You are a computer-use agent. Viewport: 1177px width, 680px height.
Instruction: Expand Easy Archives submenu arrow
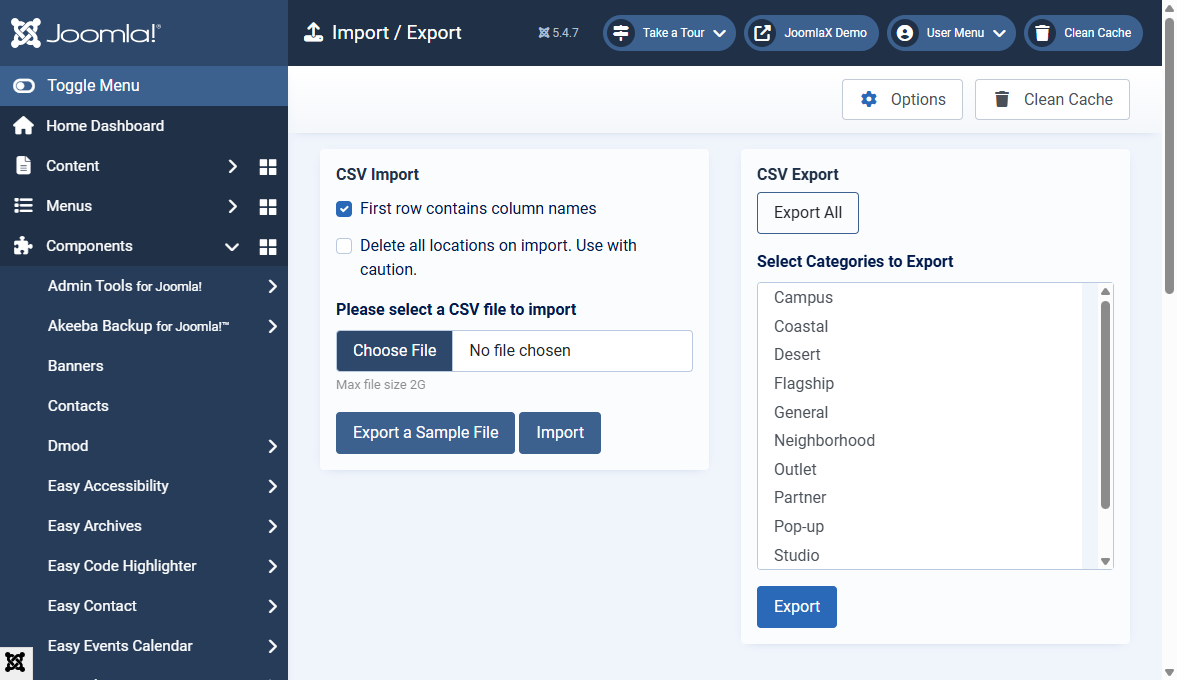tap(272, 526)
